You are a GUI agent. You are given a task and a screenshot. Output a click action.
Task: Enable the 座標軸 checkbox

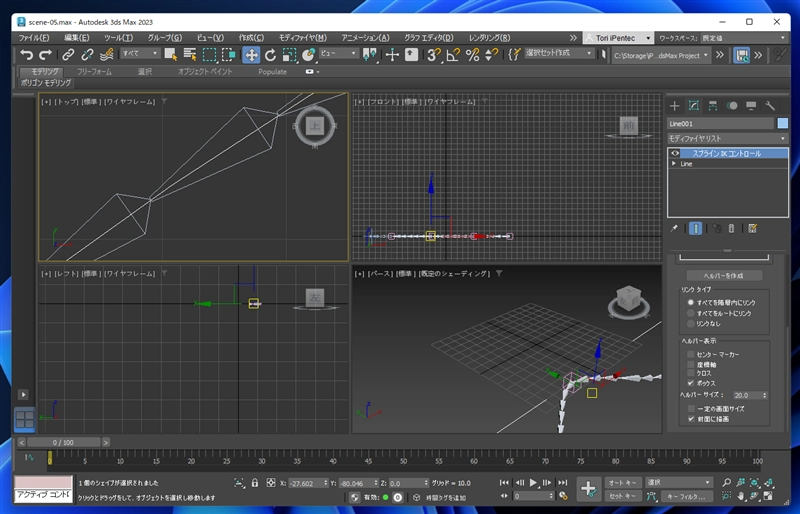click(691, 364)
